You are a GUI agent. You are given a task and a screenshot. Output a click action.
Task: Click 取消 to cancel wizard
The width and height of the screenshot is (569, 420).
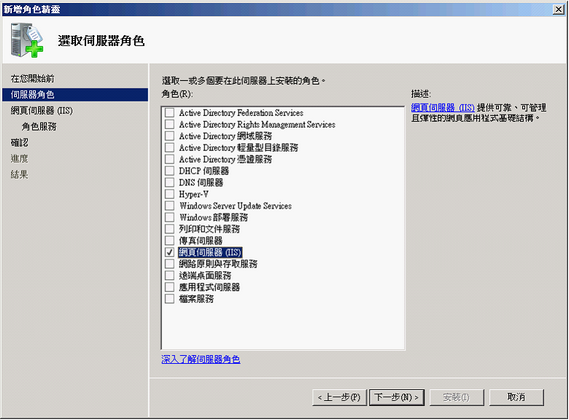[x=516, y=397]
